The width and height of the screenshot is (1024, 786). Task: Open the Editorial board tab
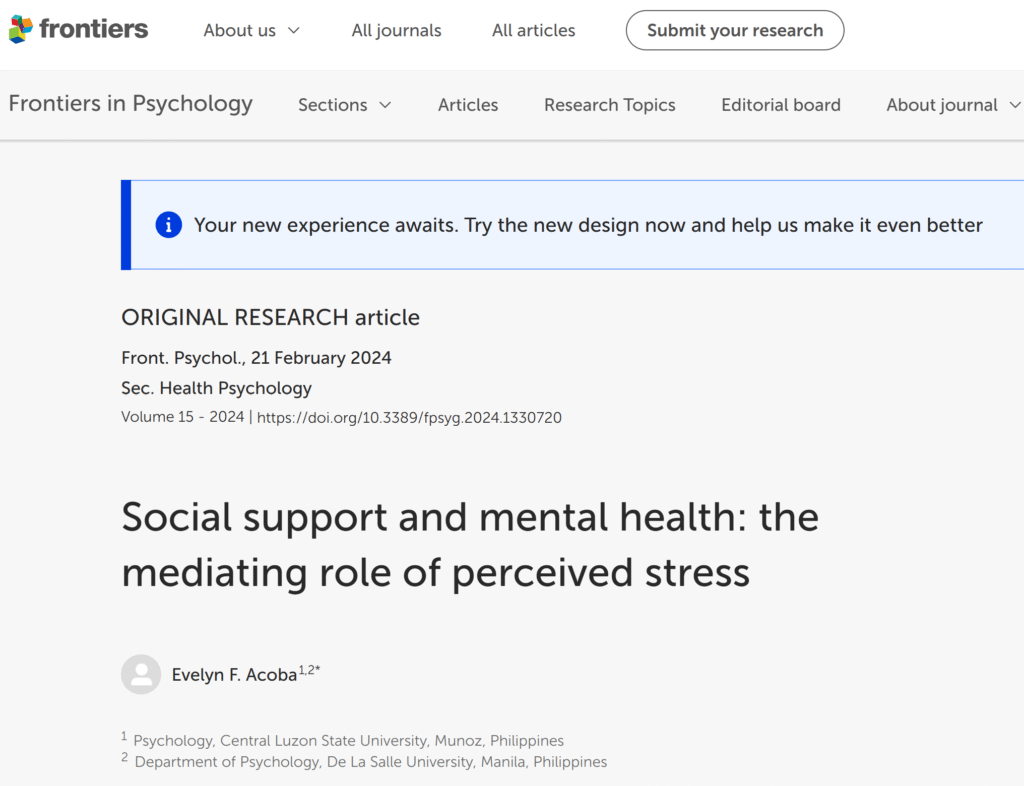tap(781, 105)
